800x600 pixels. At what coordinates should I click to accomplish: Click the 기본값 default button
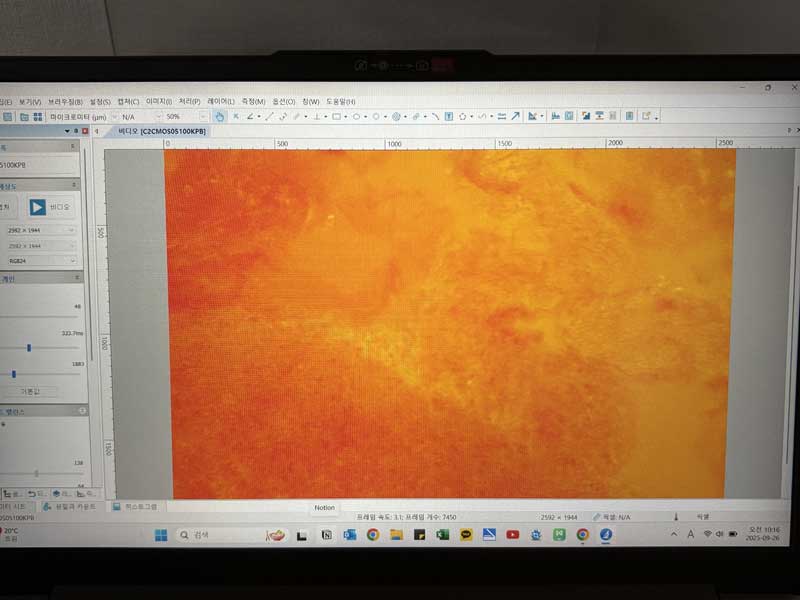coord(38,391)
